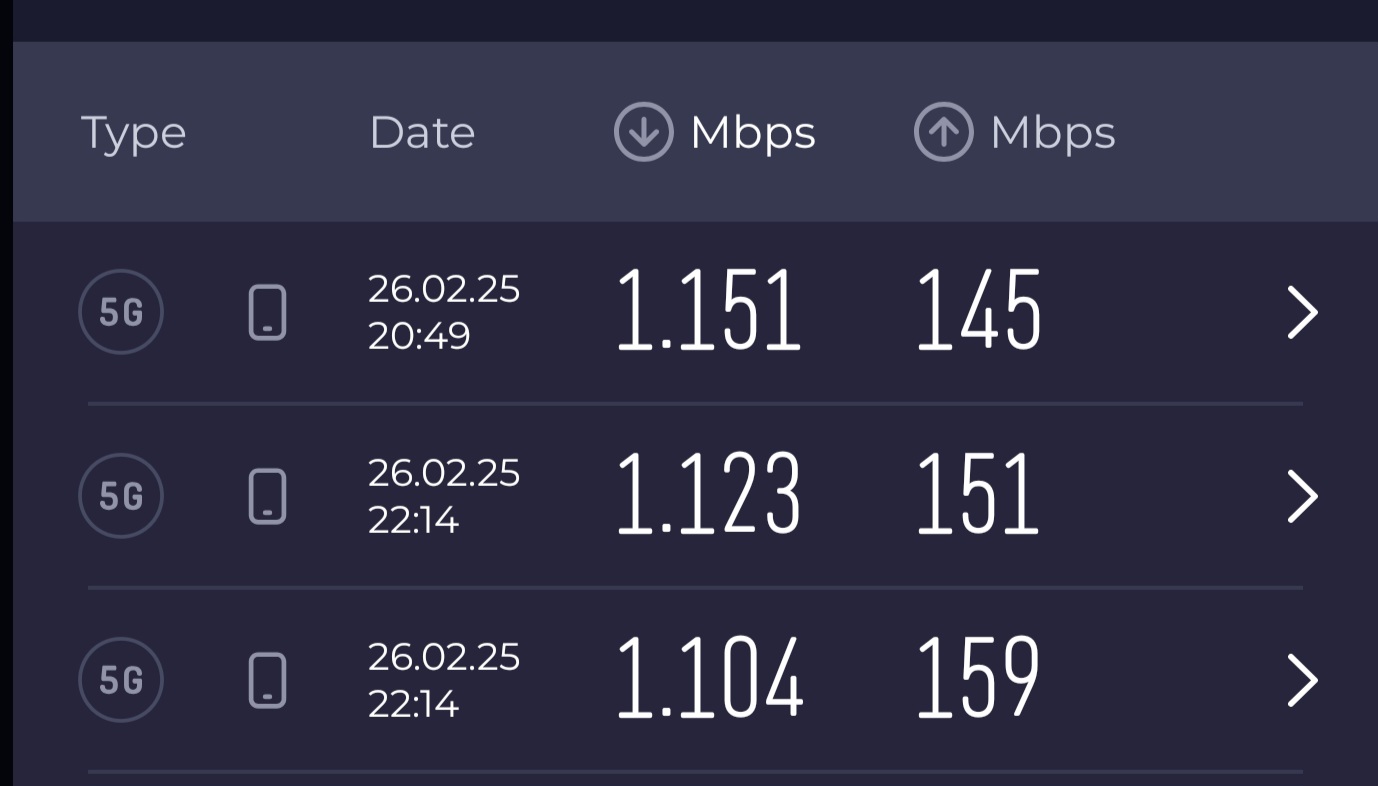
Task: Open details via chevron on the 1.123 result
Action: [x=1302, y=497]
